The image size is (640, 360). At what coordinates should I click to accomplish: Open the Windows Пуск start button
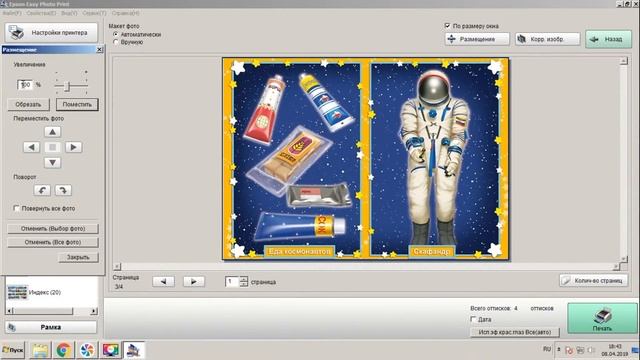pos(13,350)
